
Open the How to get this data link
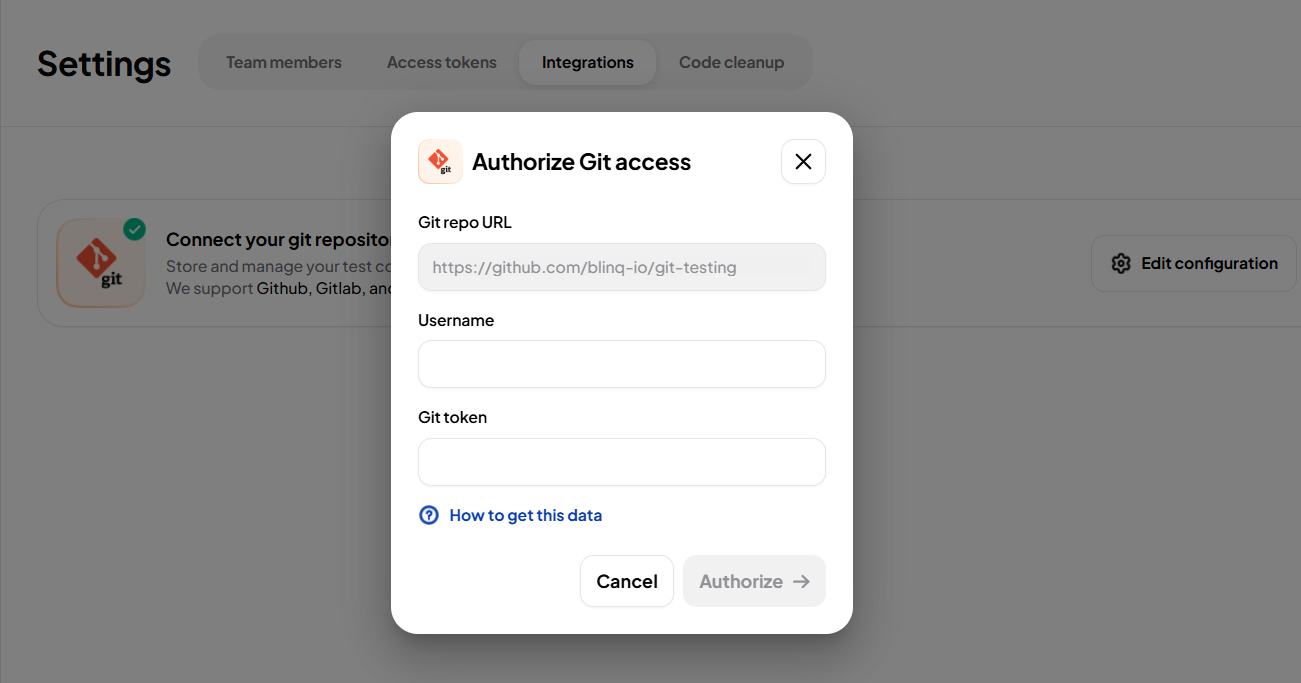tap(525, 515)
